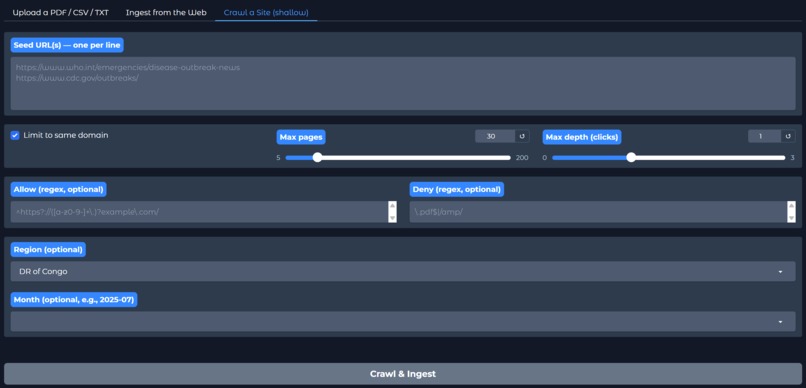Click the Max depth (clicks) label

point(582,137)
